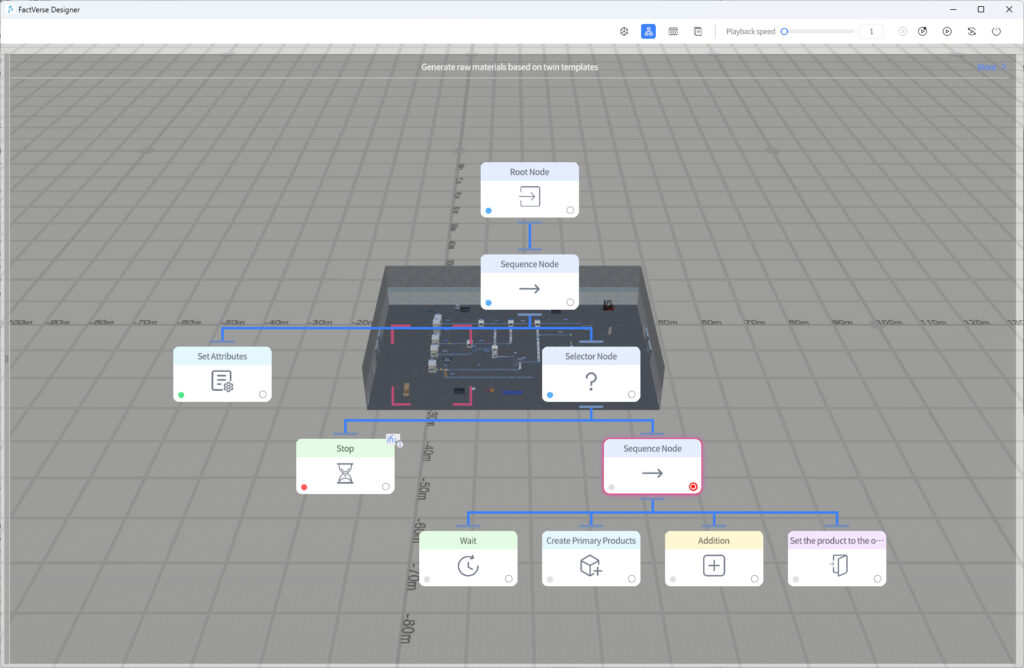Click the FactVerse Designer app logo

coord(10,9)
